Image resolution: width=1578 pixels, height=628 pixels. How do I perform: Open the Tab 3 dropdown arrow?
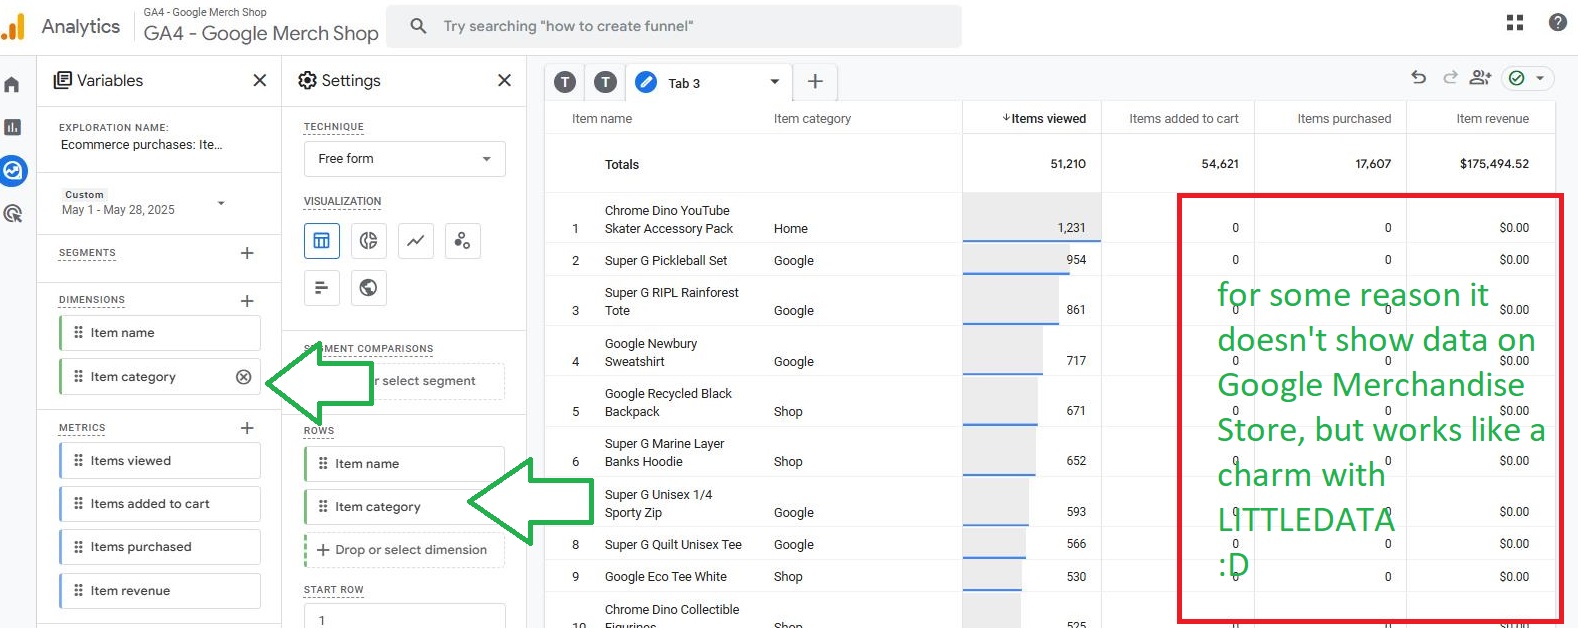(774, 82)
